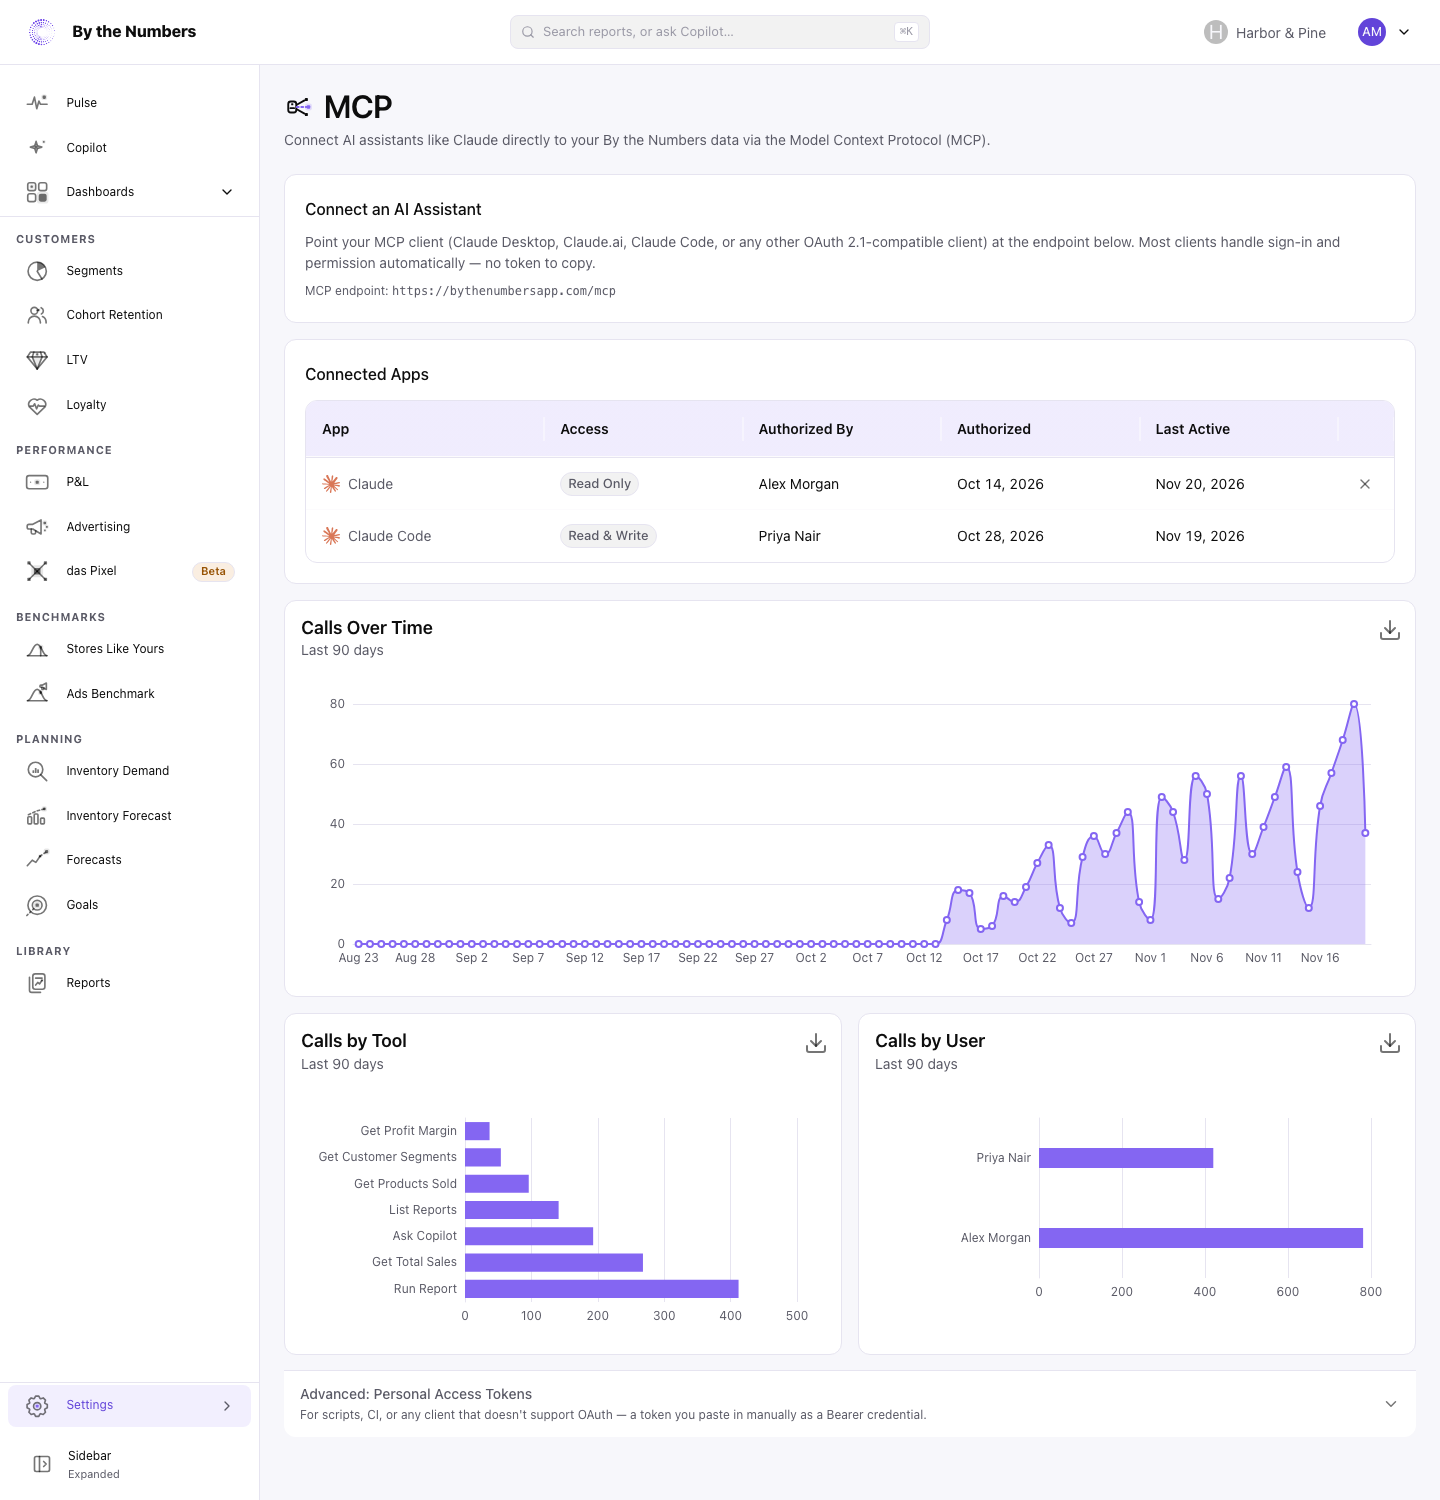Expand the Settings submenu arrow
The width and height of the screenshot is (1440, 1500).
[227, 1405]
